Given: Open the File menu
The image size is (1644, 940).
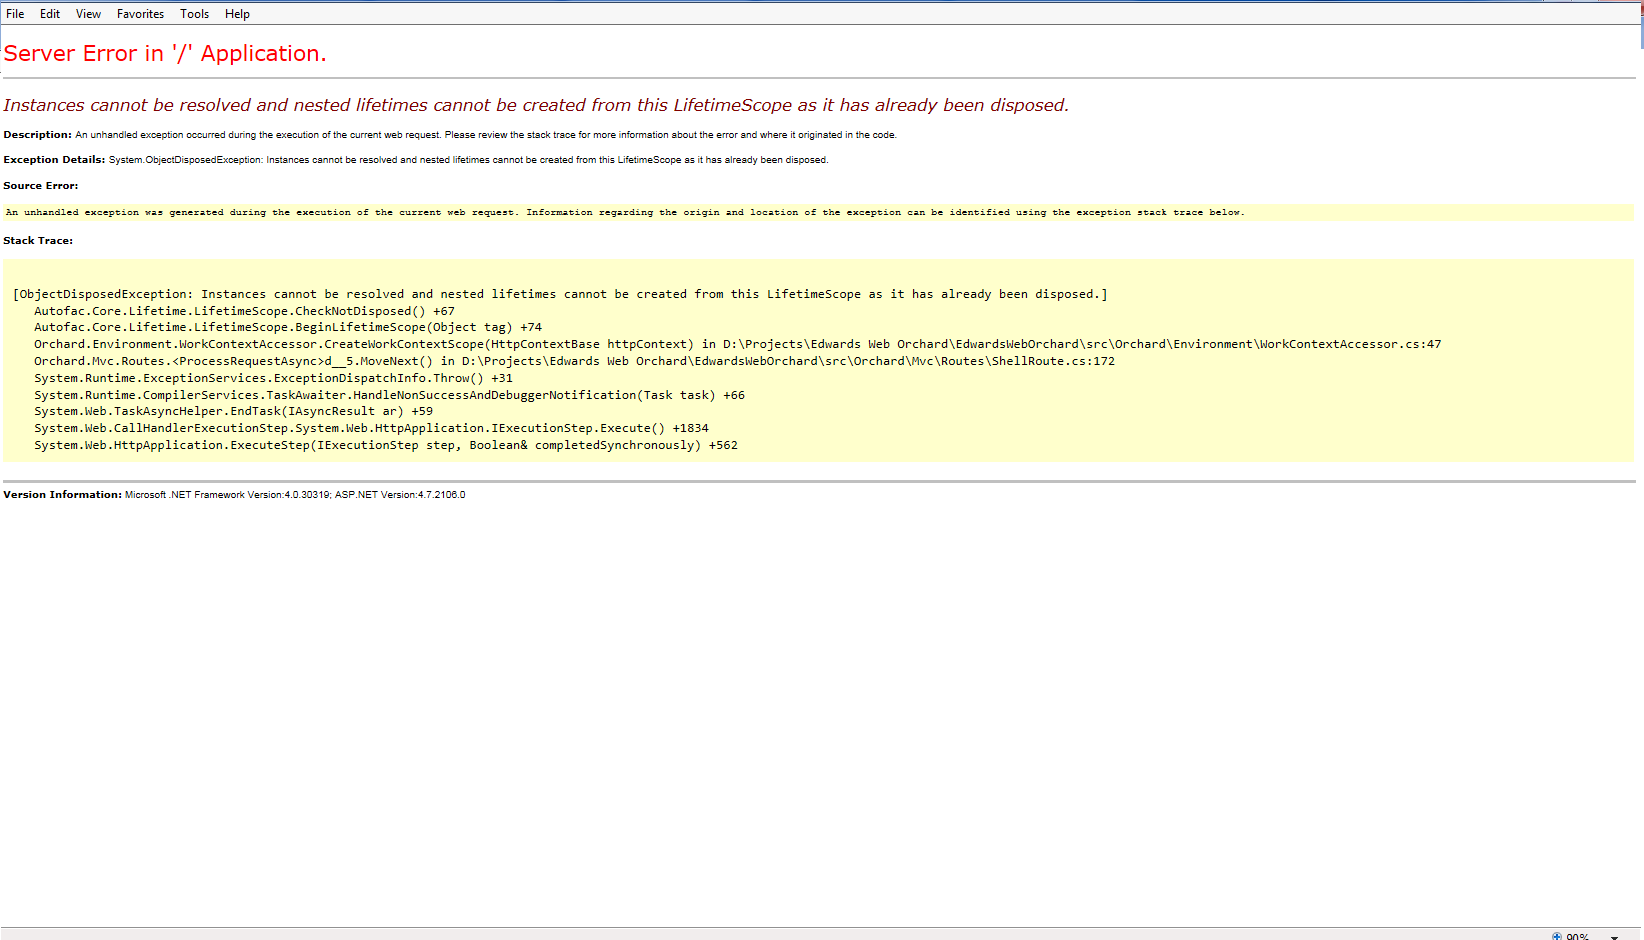Looking at the screenshot, I should coord(15,13).
